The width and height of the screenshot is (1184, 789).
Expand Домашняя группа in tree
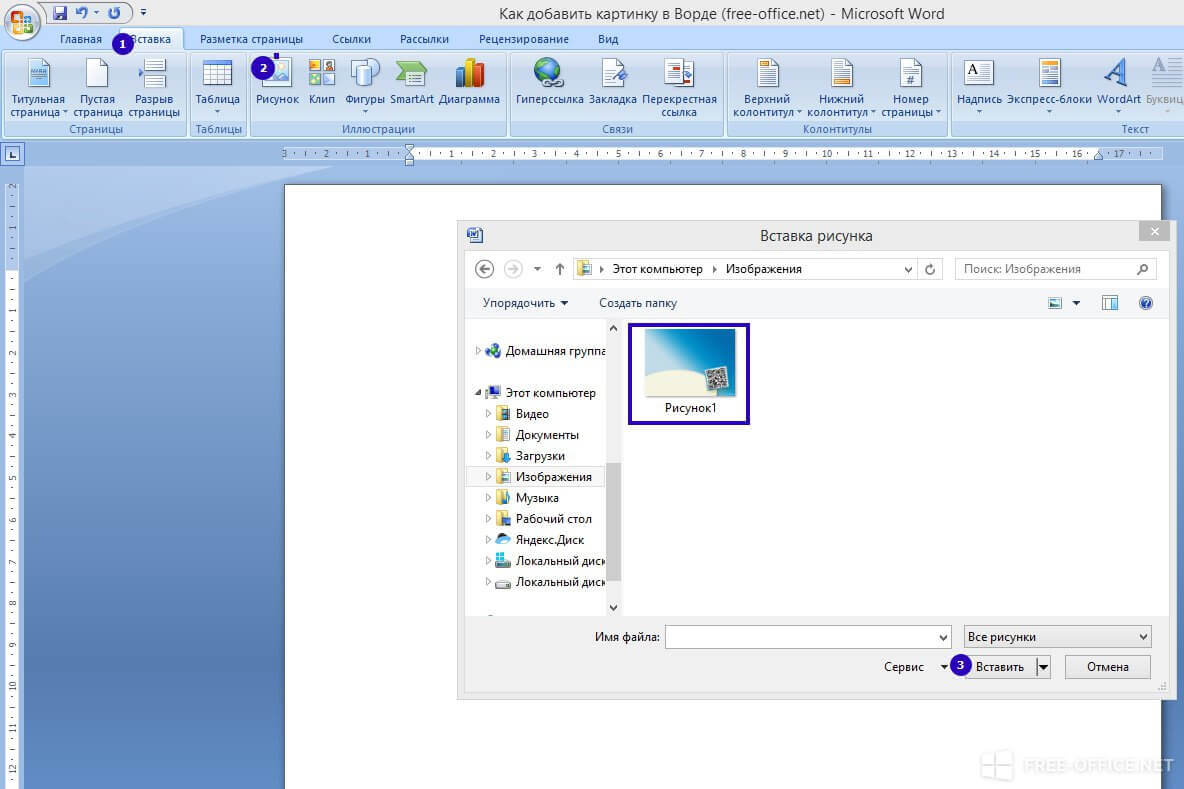(x=478, y=350)
